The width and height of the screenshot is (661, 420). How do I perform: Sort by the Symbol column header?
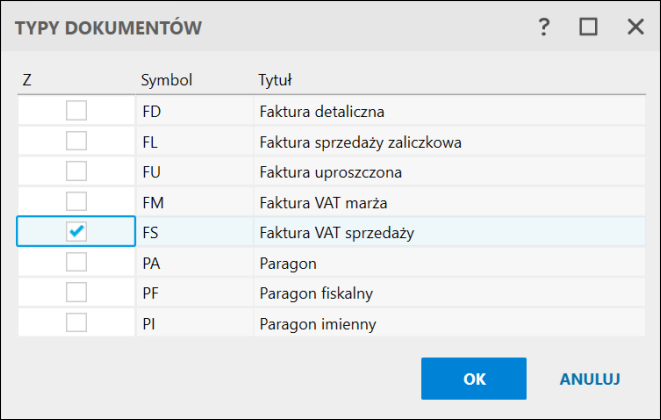click(166, 79)
